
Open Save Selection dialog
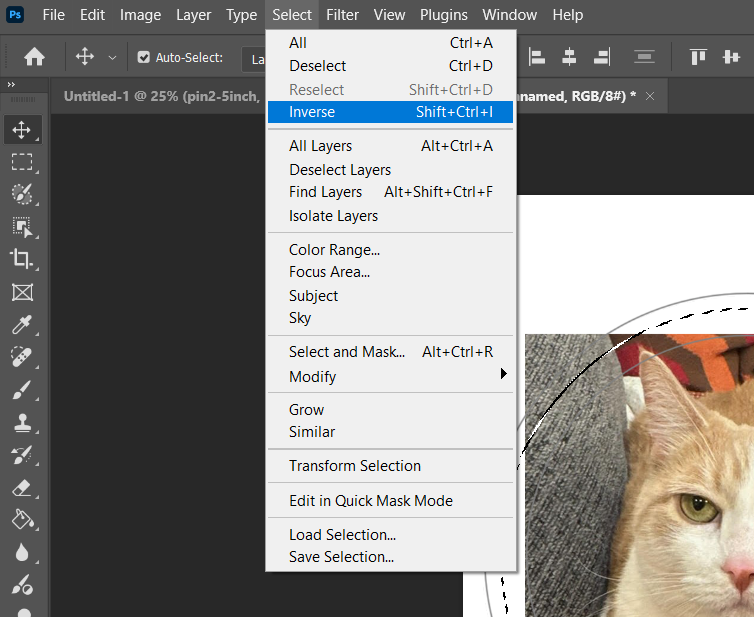[390, 557]
